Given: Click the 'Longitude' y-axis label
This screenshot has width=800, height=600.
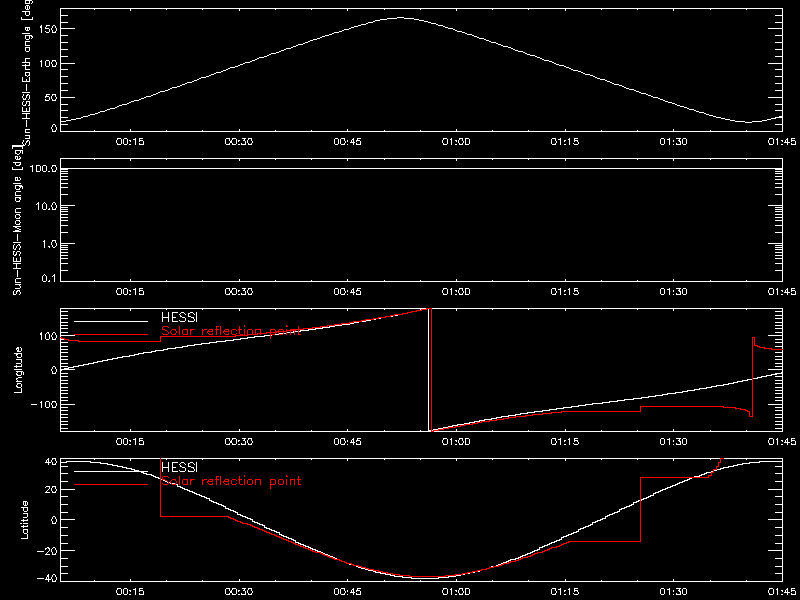Looking at the screenshot, I should click(x=18, y=369).
